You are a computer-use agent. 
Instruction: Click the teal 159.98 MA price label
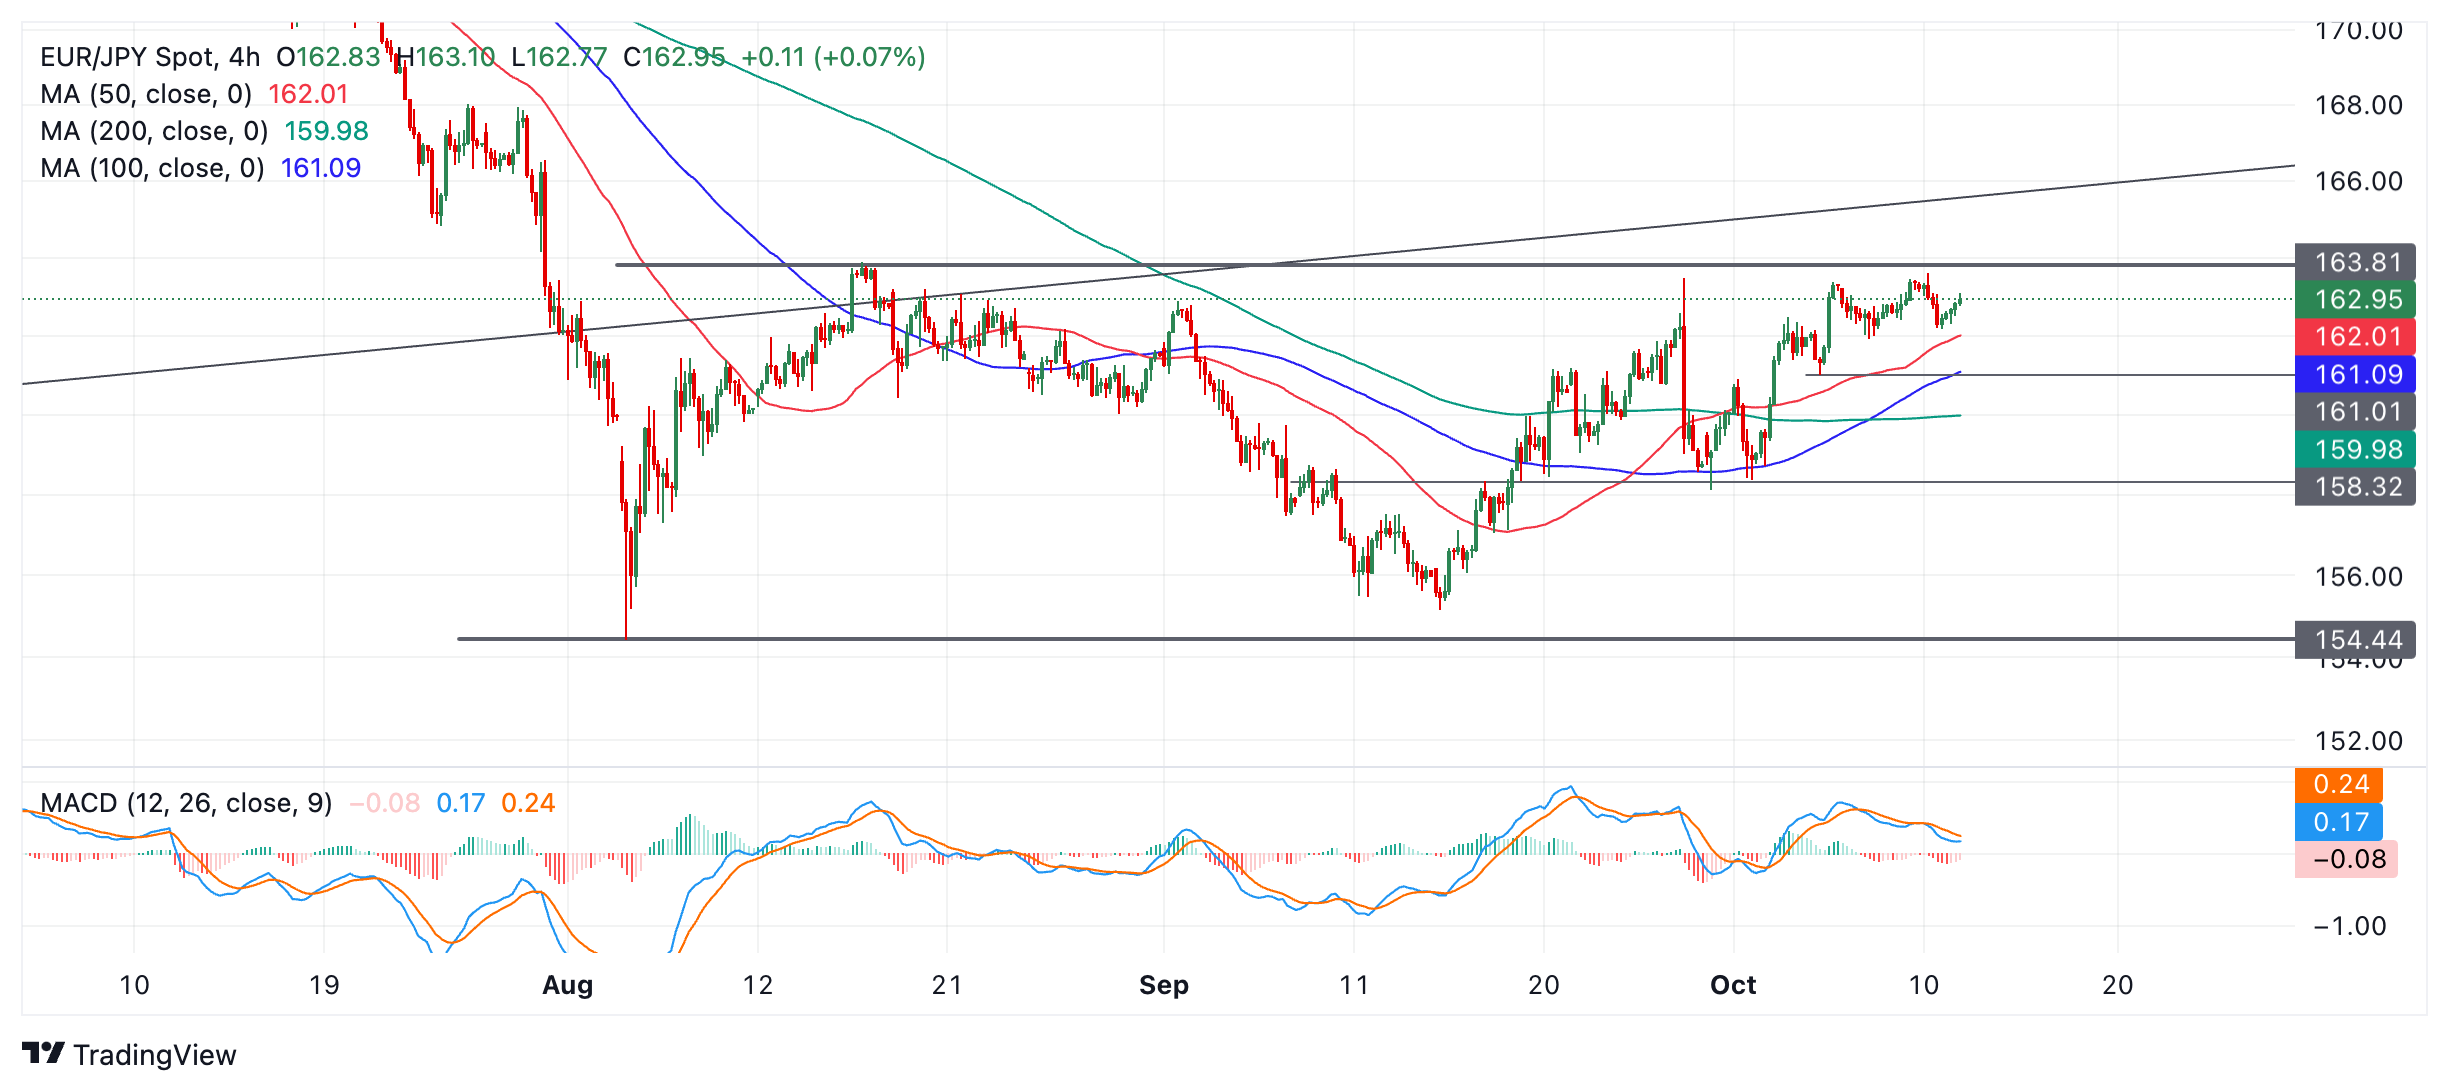[2355, 449]
